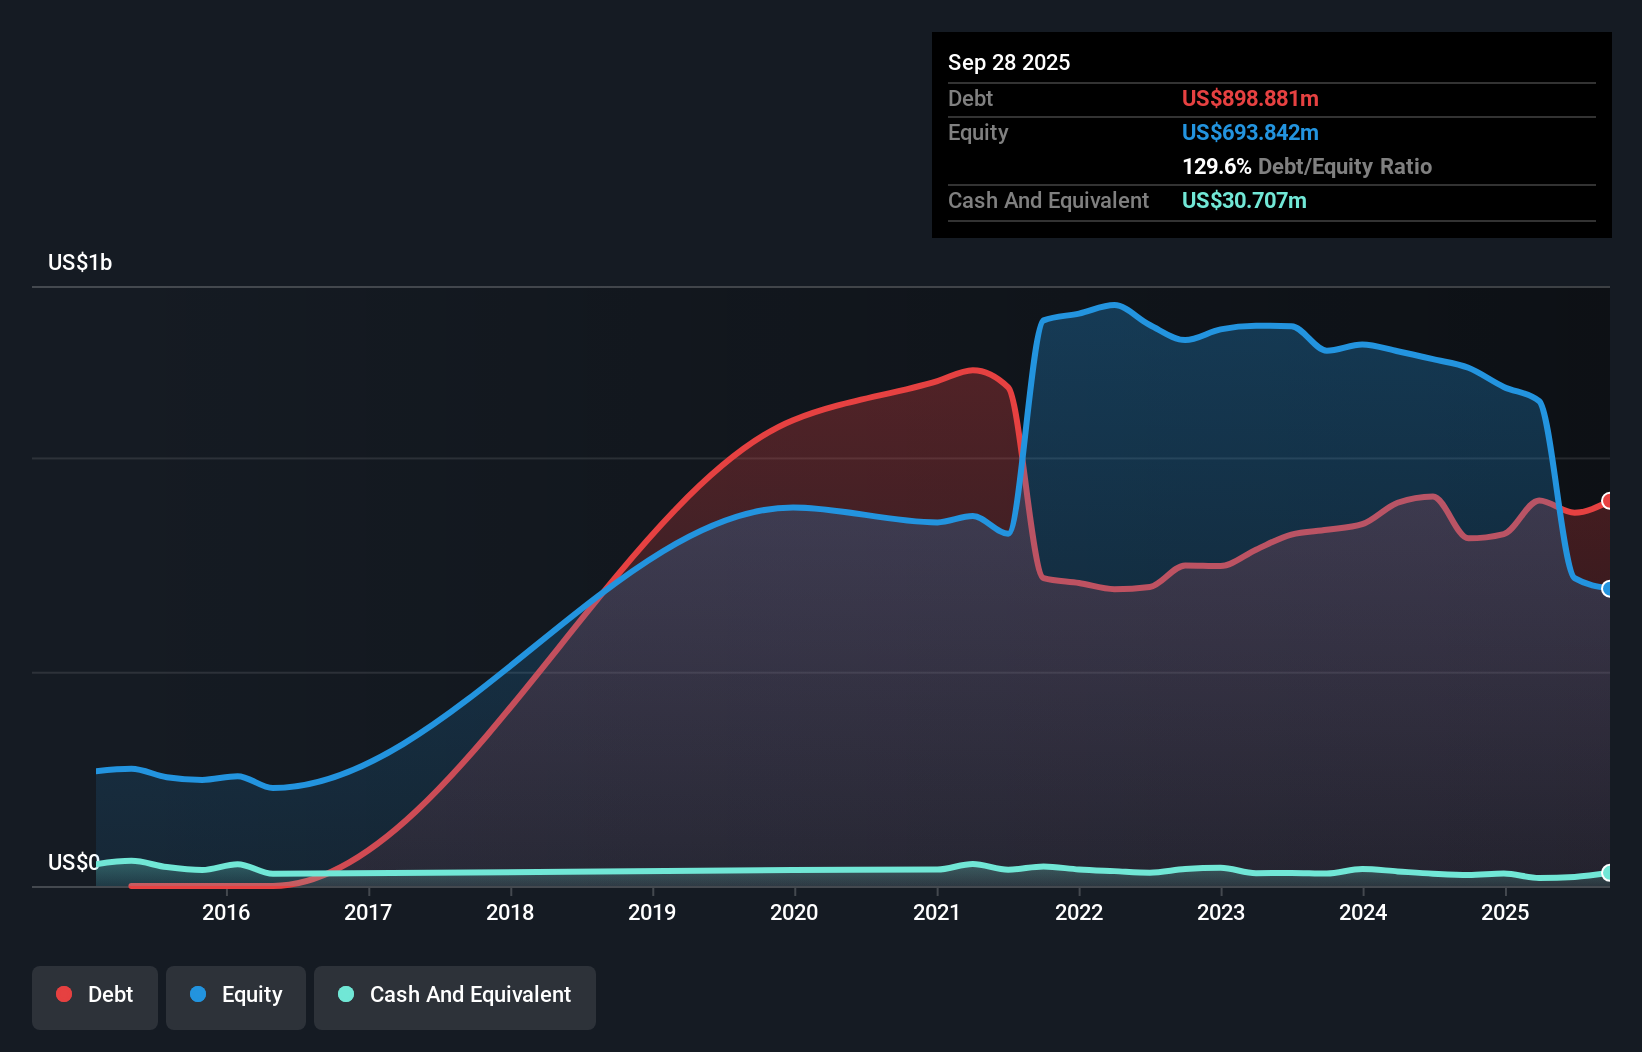Click the Equity row label in tooltip

tap(978, 132)
